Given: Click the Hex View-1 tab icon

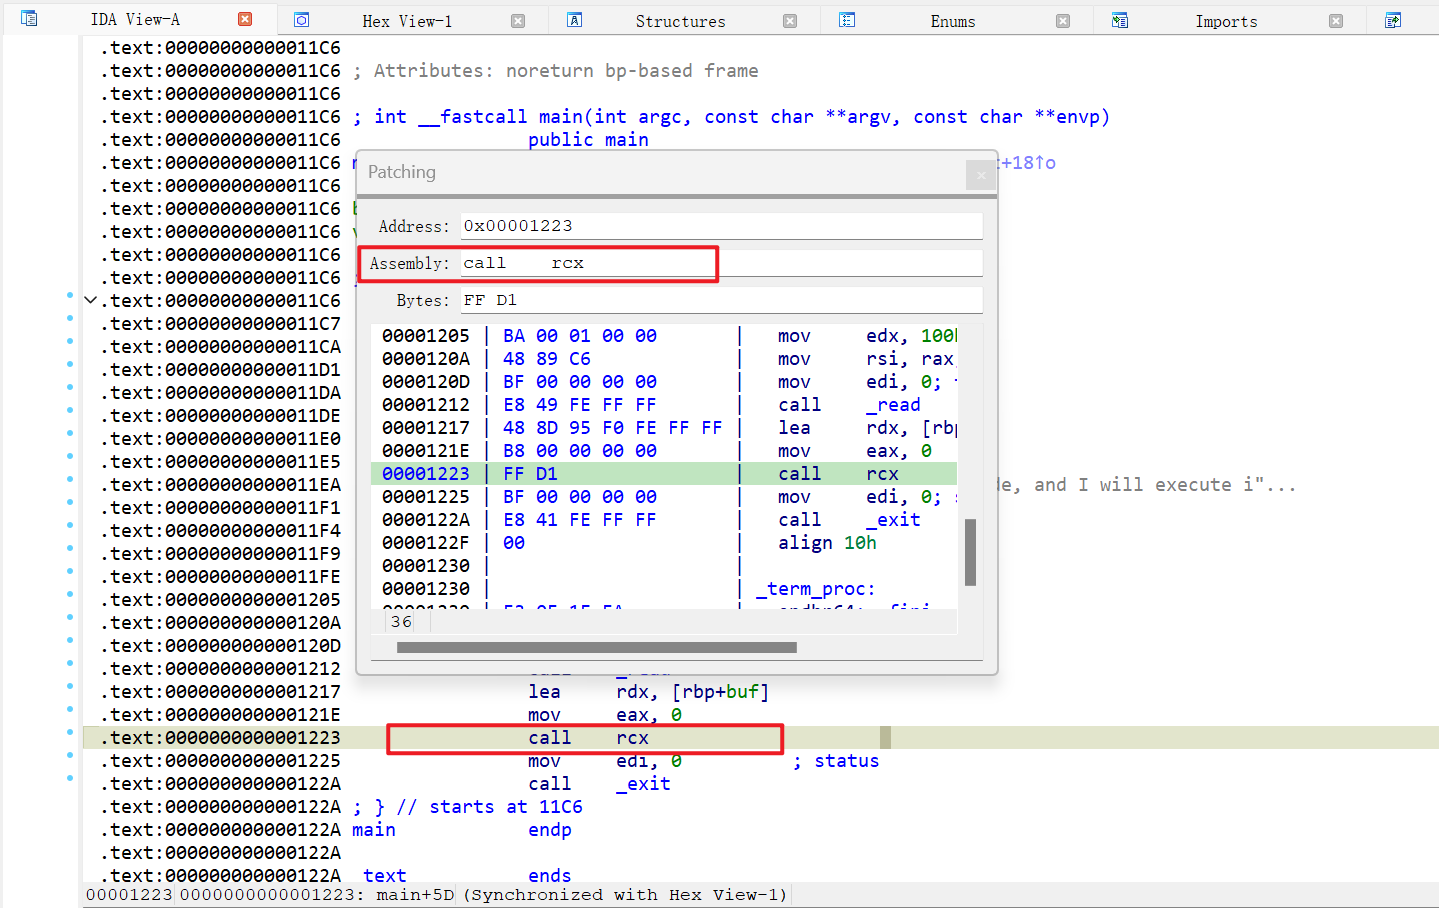Looking at the screenshot, I should [301, 20].
